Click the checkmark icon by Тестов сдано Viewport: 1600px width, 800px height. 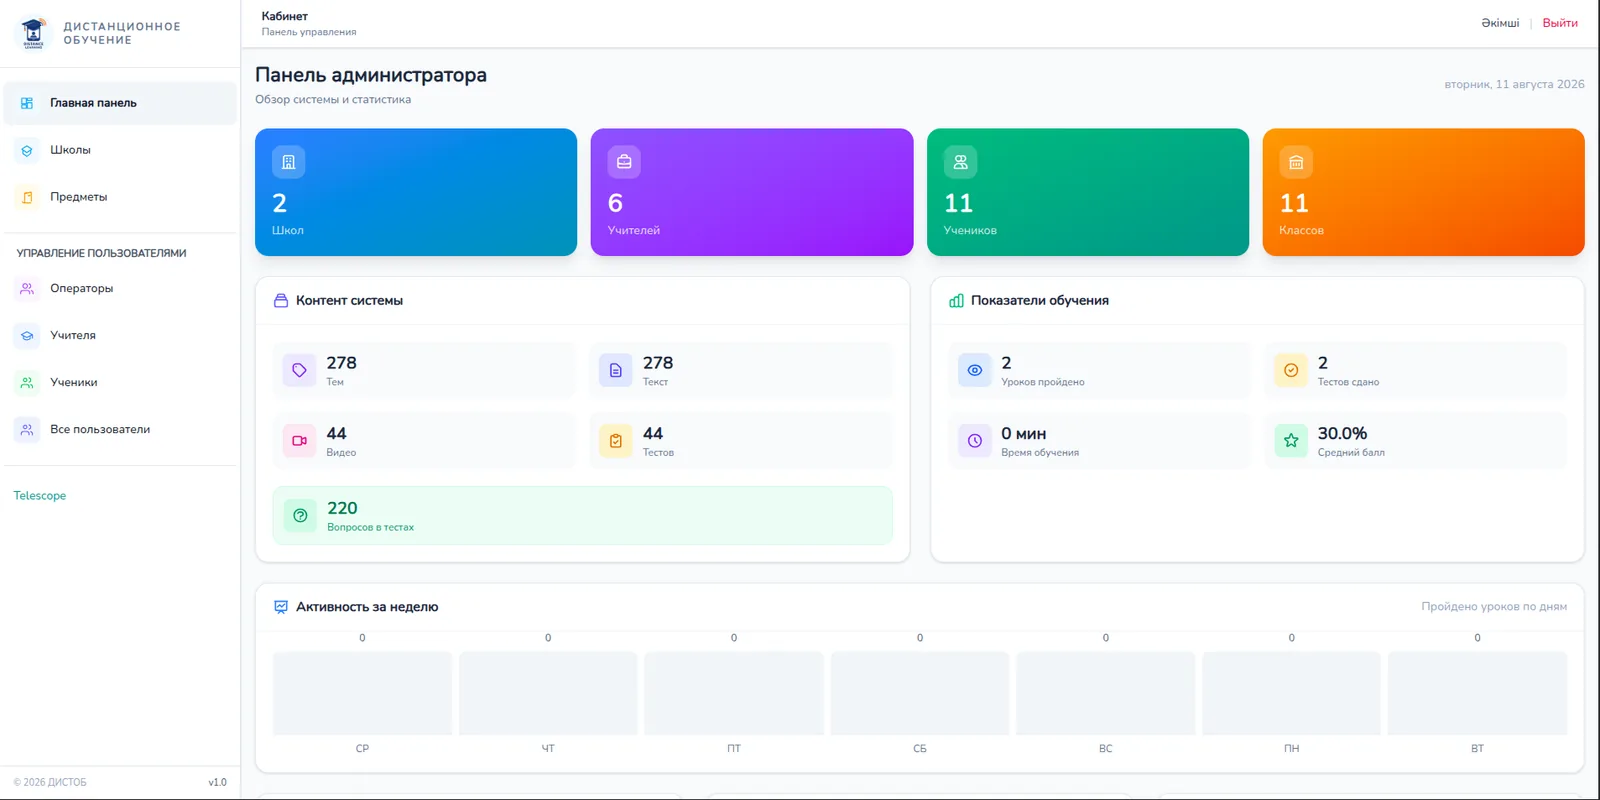[1291, 370]
